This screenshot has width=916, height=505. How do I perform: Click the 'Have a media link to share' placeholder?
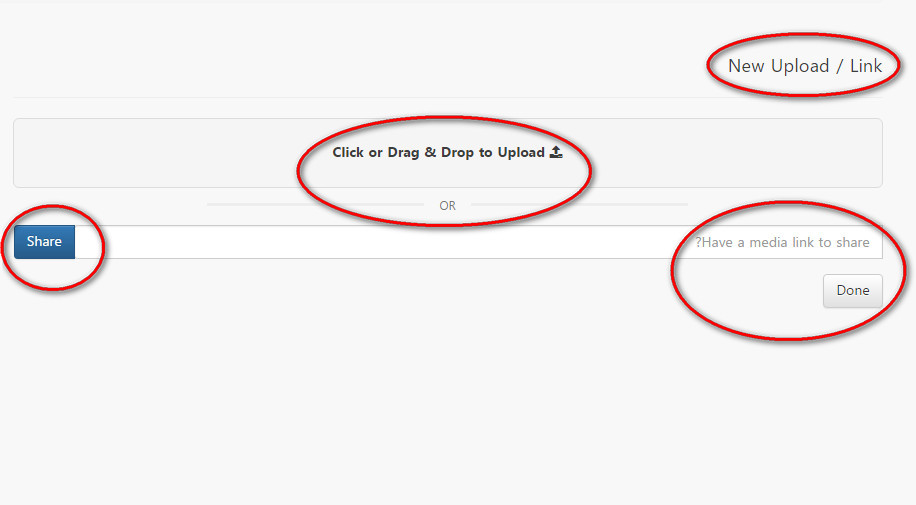click(782, 243)
